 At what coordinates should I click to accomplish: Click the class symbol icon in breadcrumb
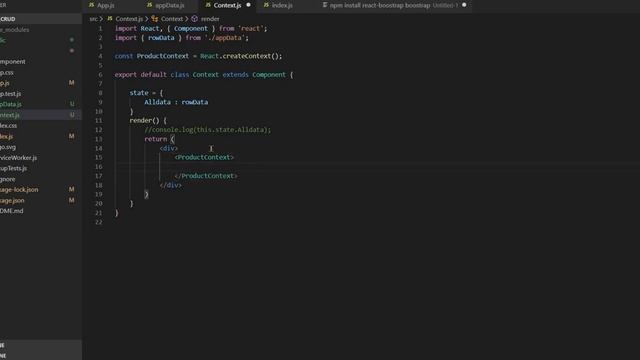155,19
